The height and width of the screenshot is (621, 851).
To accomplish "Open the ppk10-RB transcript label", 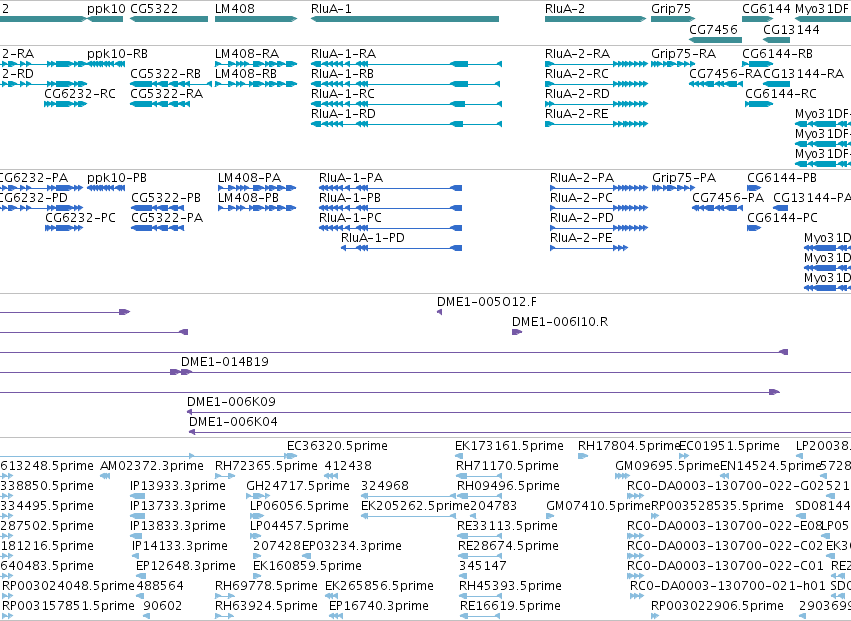I will pos(117,54).
